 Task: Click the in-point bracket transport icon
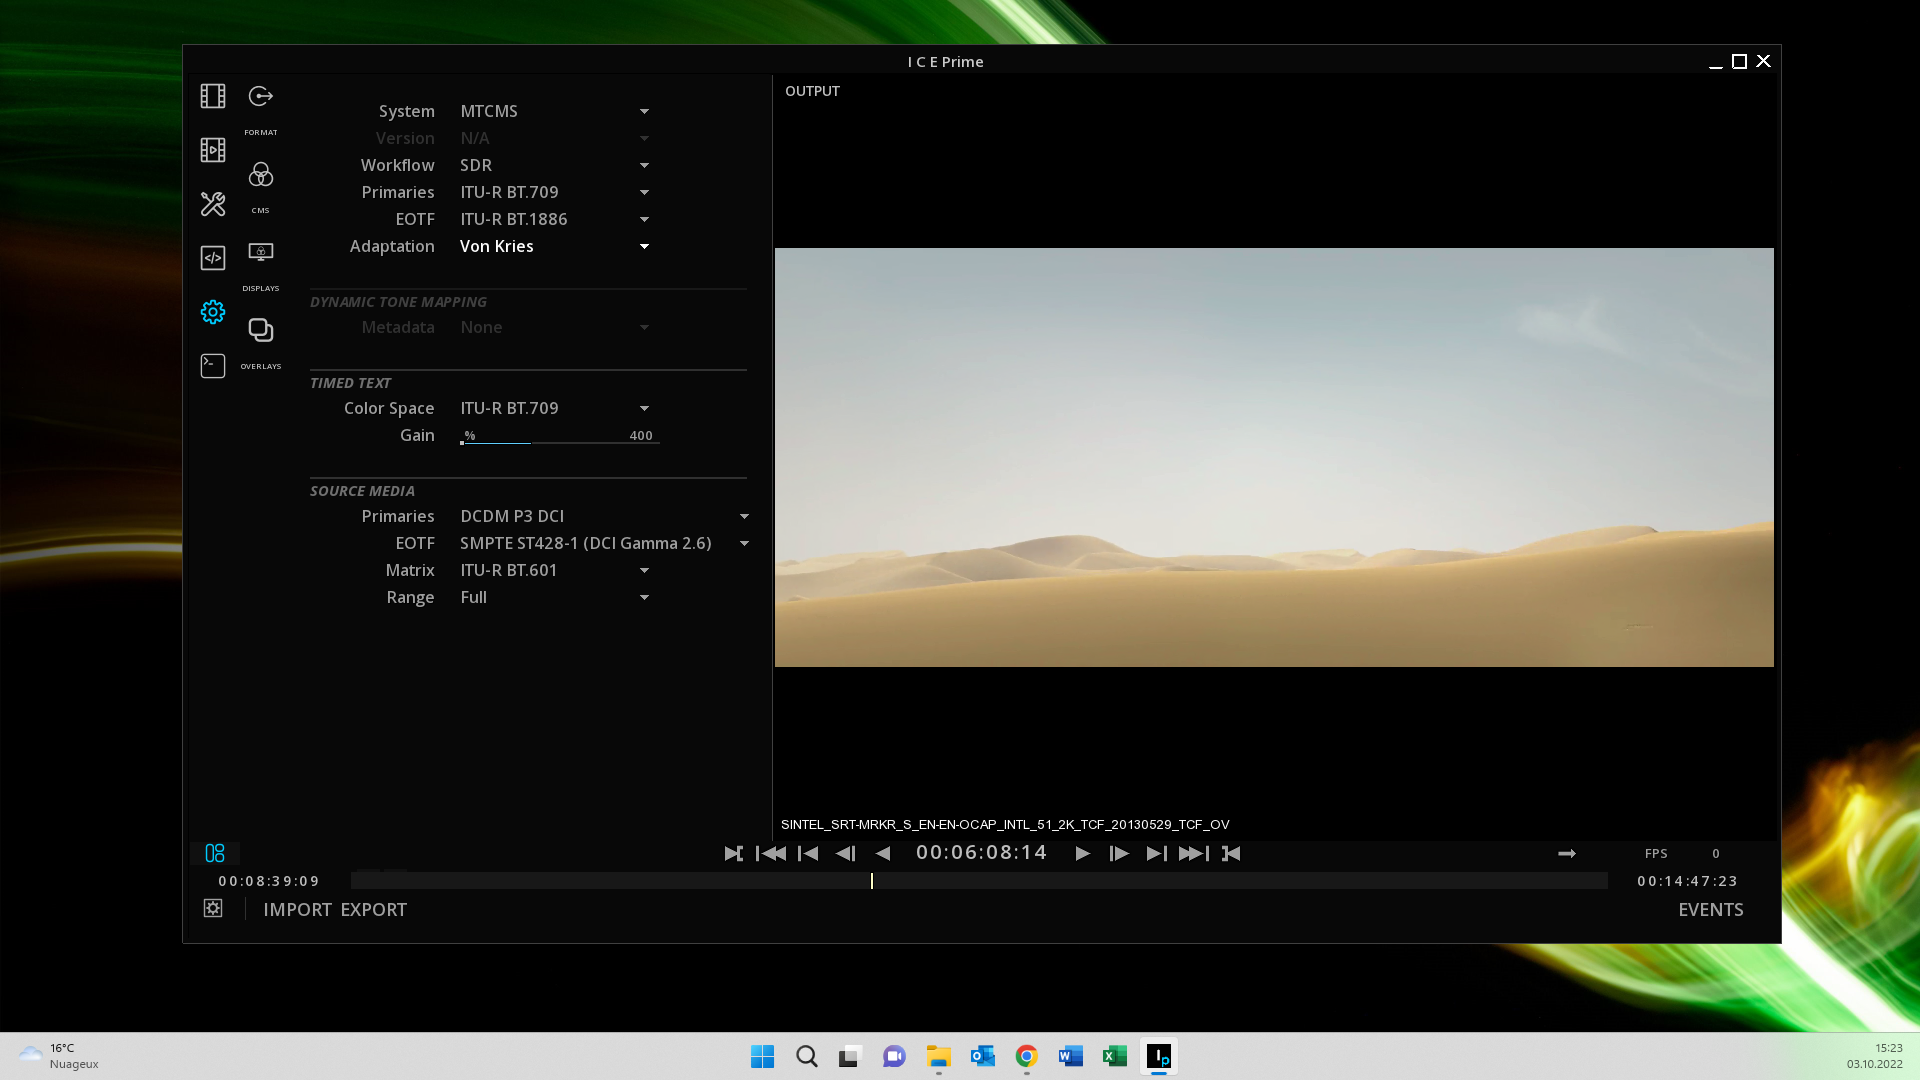coord(733,853)
